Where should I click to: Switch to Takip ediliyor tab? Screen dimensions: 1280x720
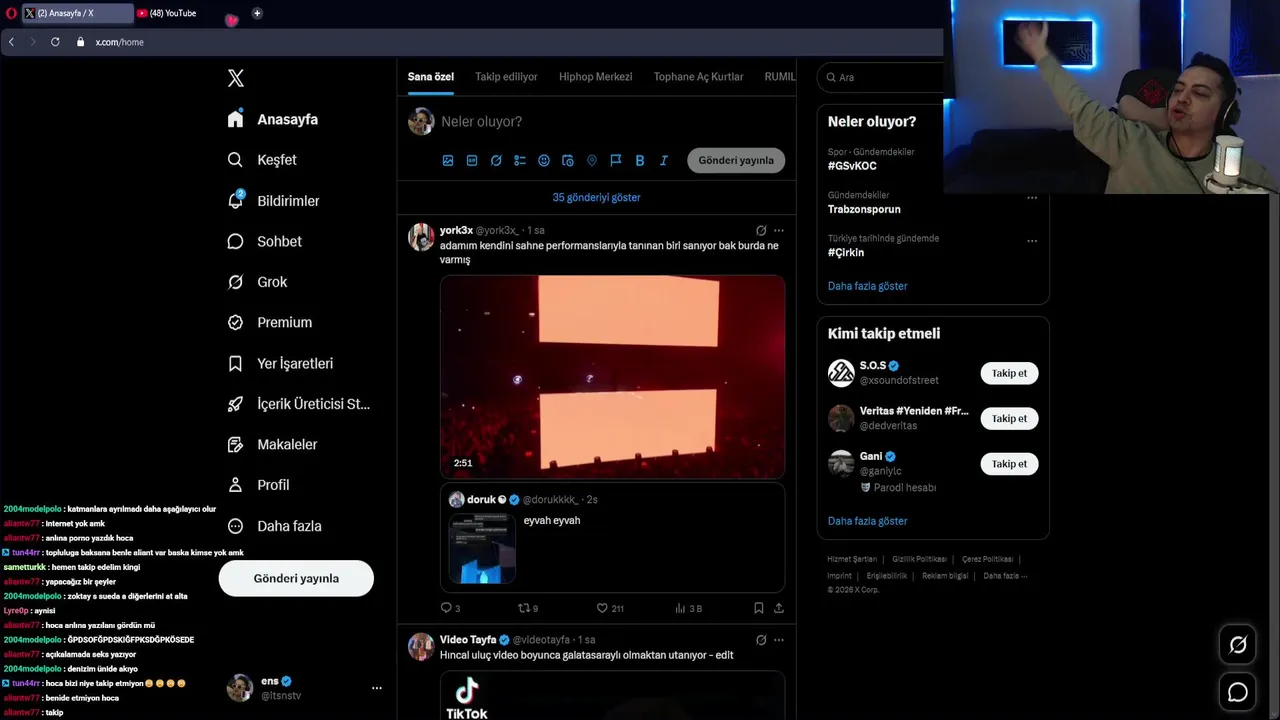506,77
